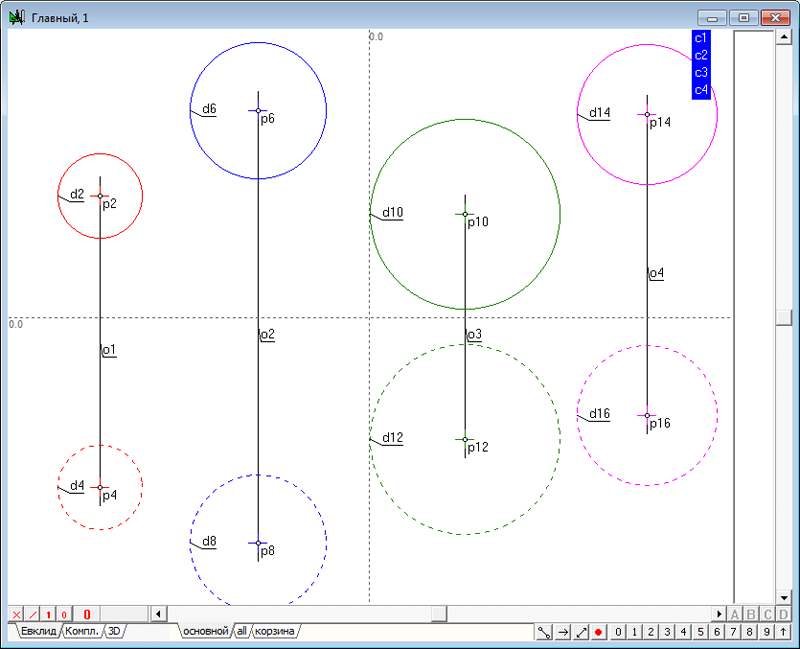Click number button 4 in bottom toolbar

point(684,632)
